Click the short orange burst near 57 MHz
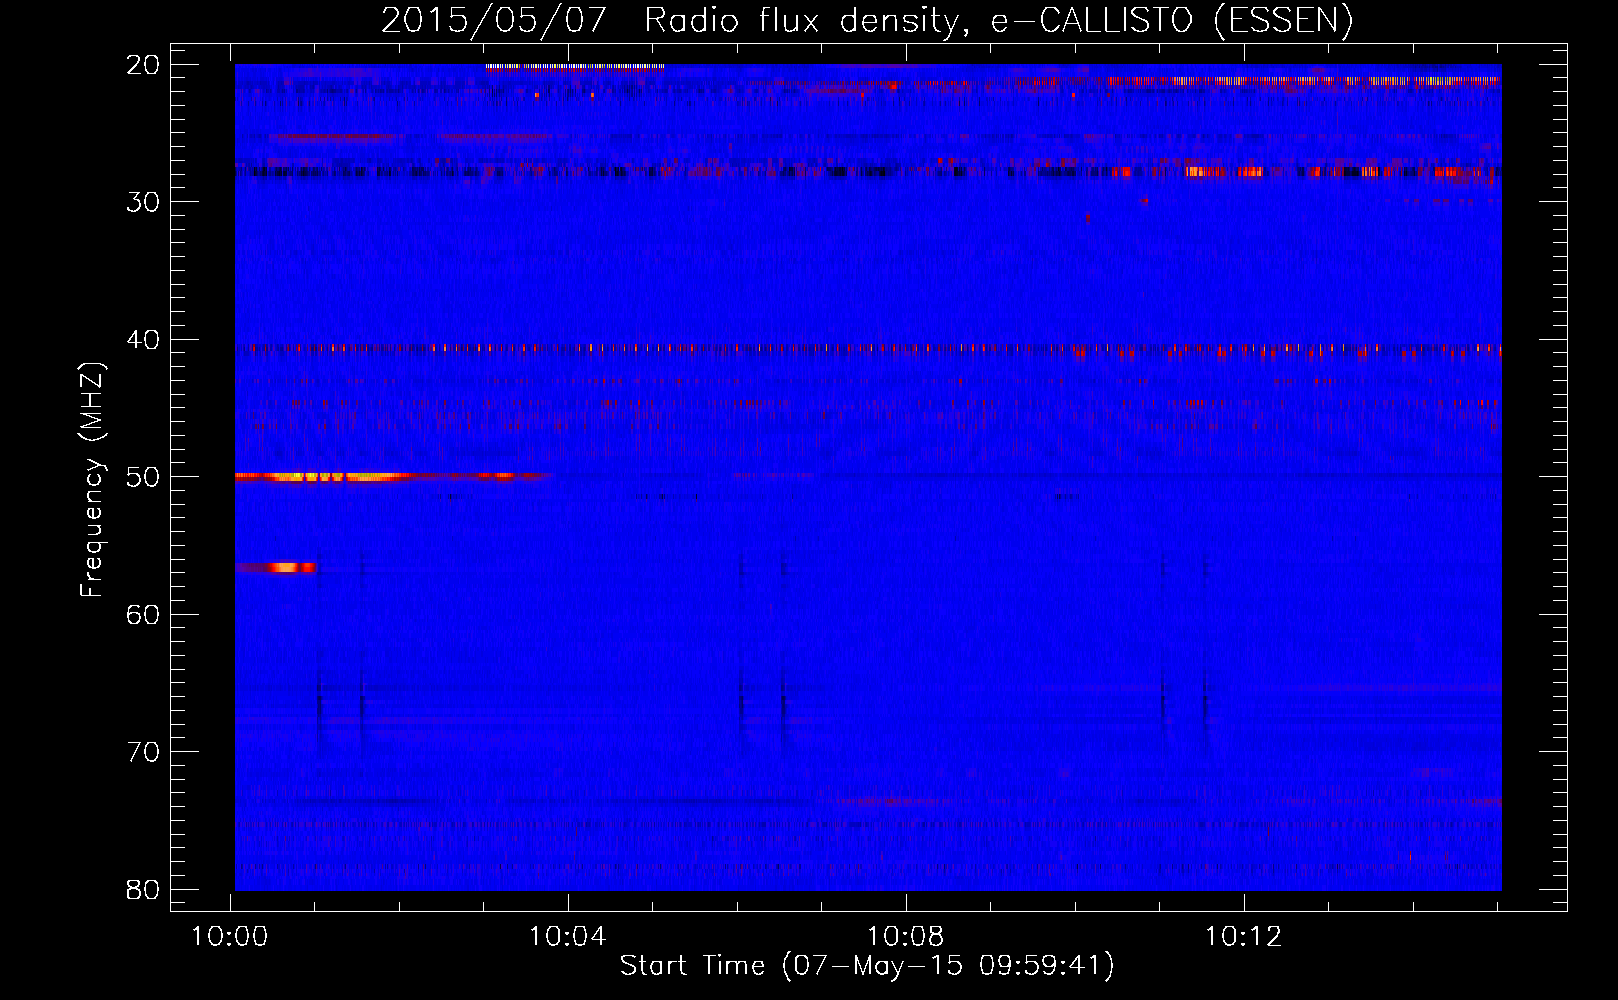Viewport: 1618px width, 1000px height. click(x=276, y=567)
